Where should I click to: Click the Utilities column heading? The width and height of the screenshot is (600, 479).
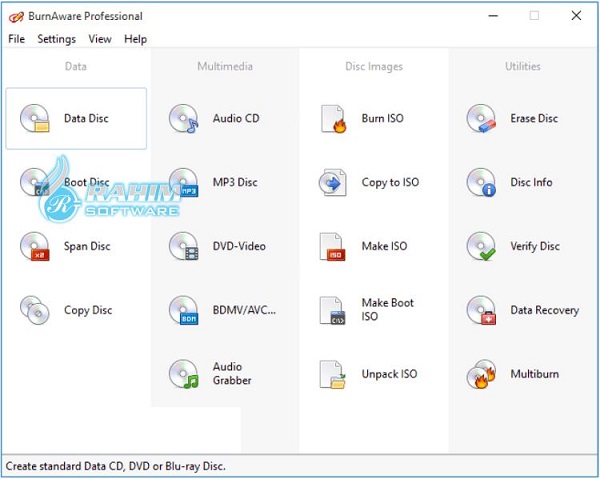pos(523,67)
